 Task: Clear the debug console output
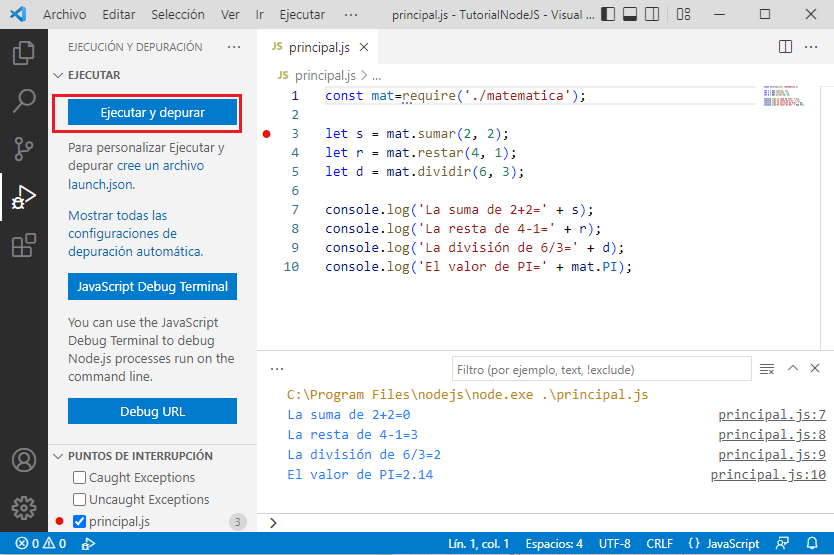766,369
